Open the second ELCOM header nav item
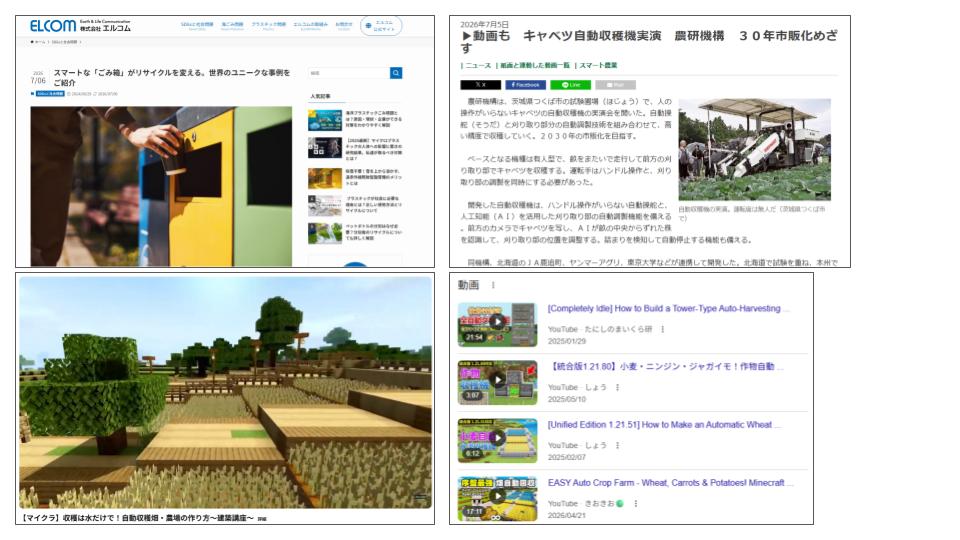The width and height of the screenshot is (960, 540). [232, 25]
